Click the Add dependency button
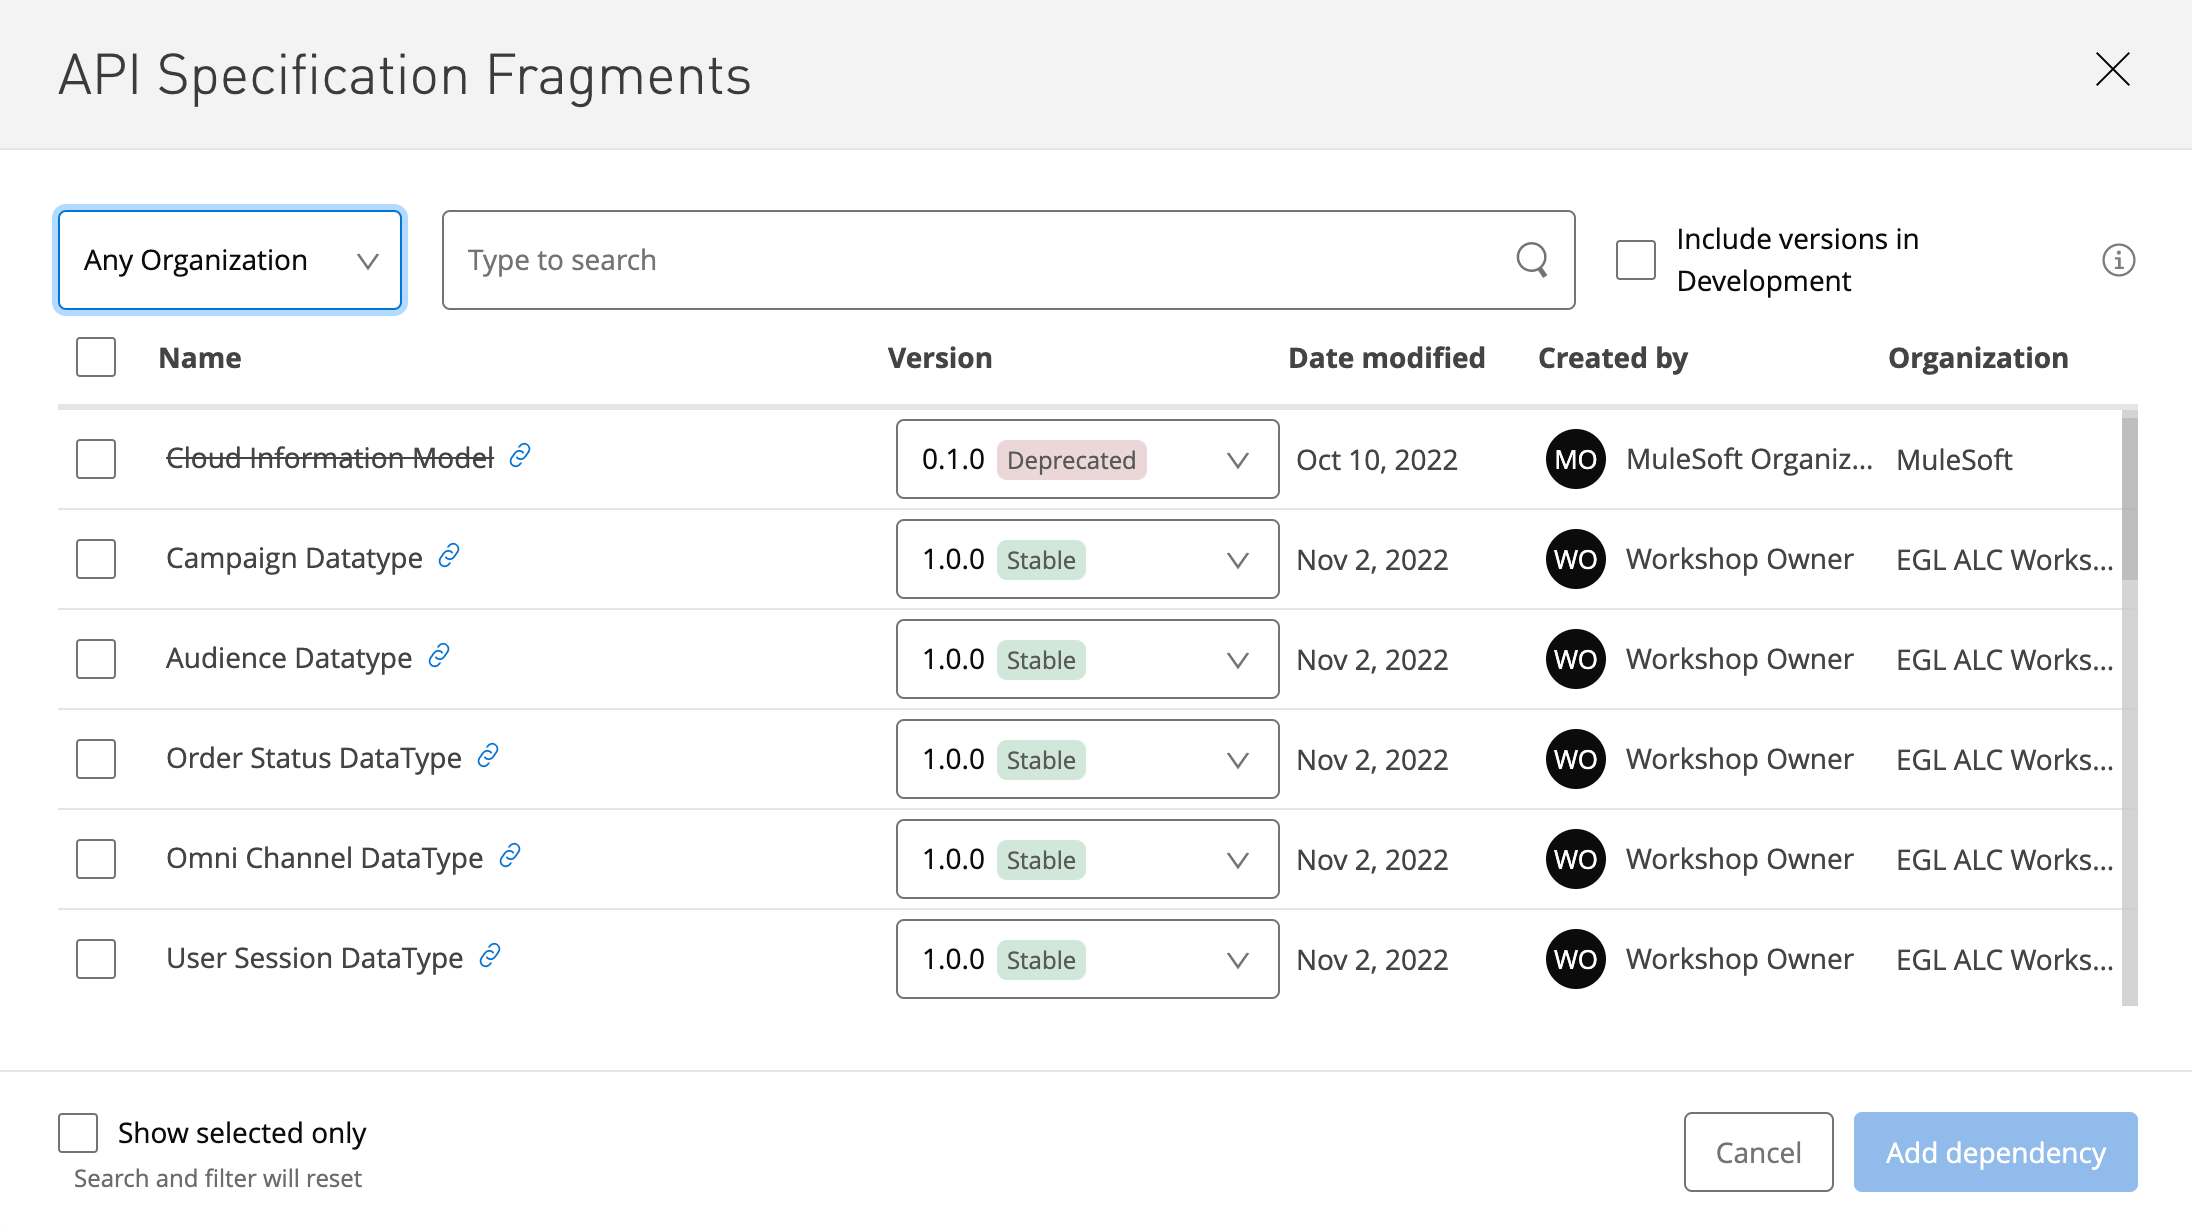Image resolution: width=2192 pixels, height=1232 pixels. pyautogui.click(x=1995, y=1152)
